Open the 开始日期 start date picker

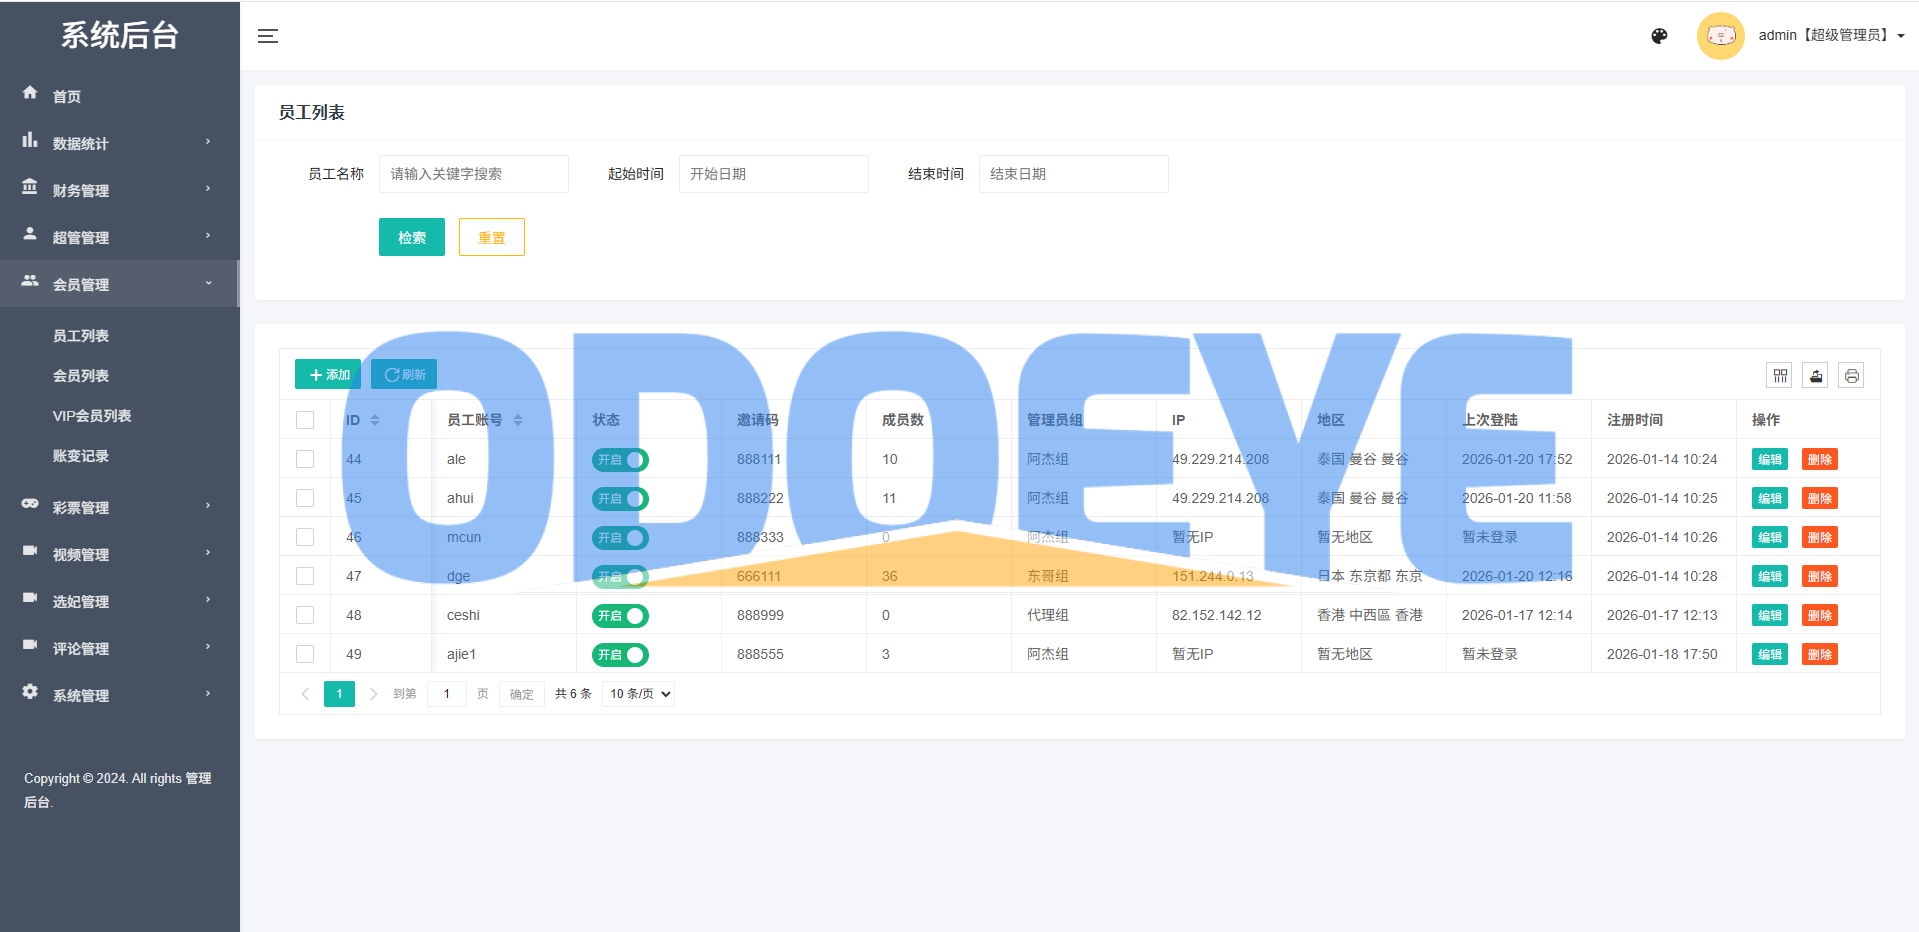(x=773, y=174)
